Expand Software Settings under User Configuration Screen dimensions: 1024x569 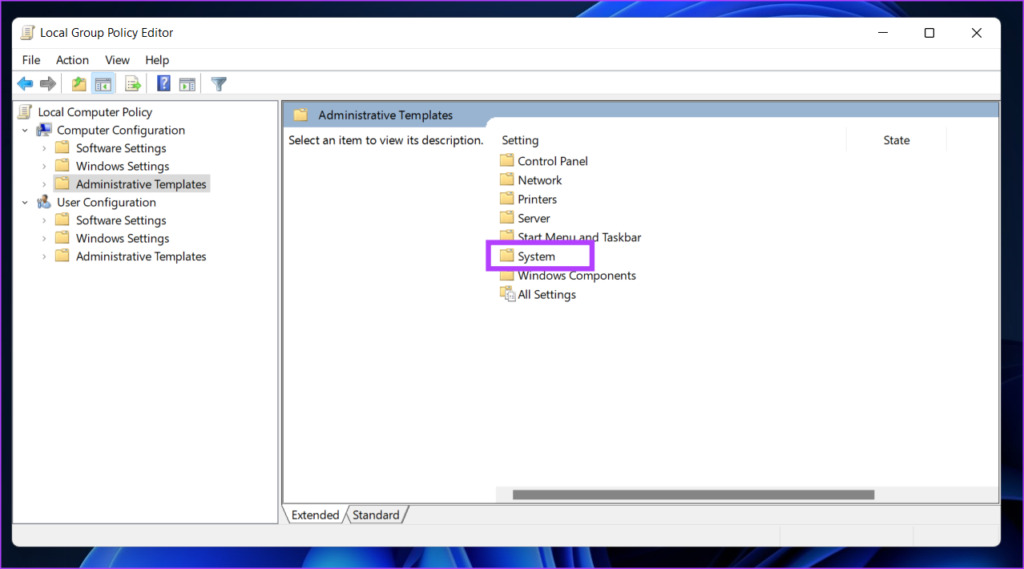[44, 221]
